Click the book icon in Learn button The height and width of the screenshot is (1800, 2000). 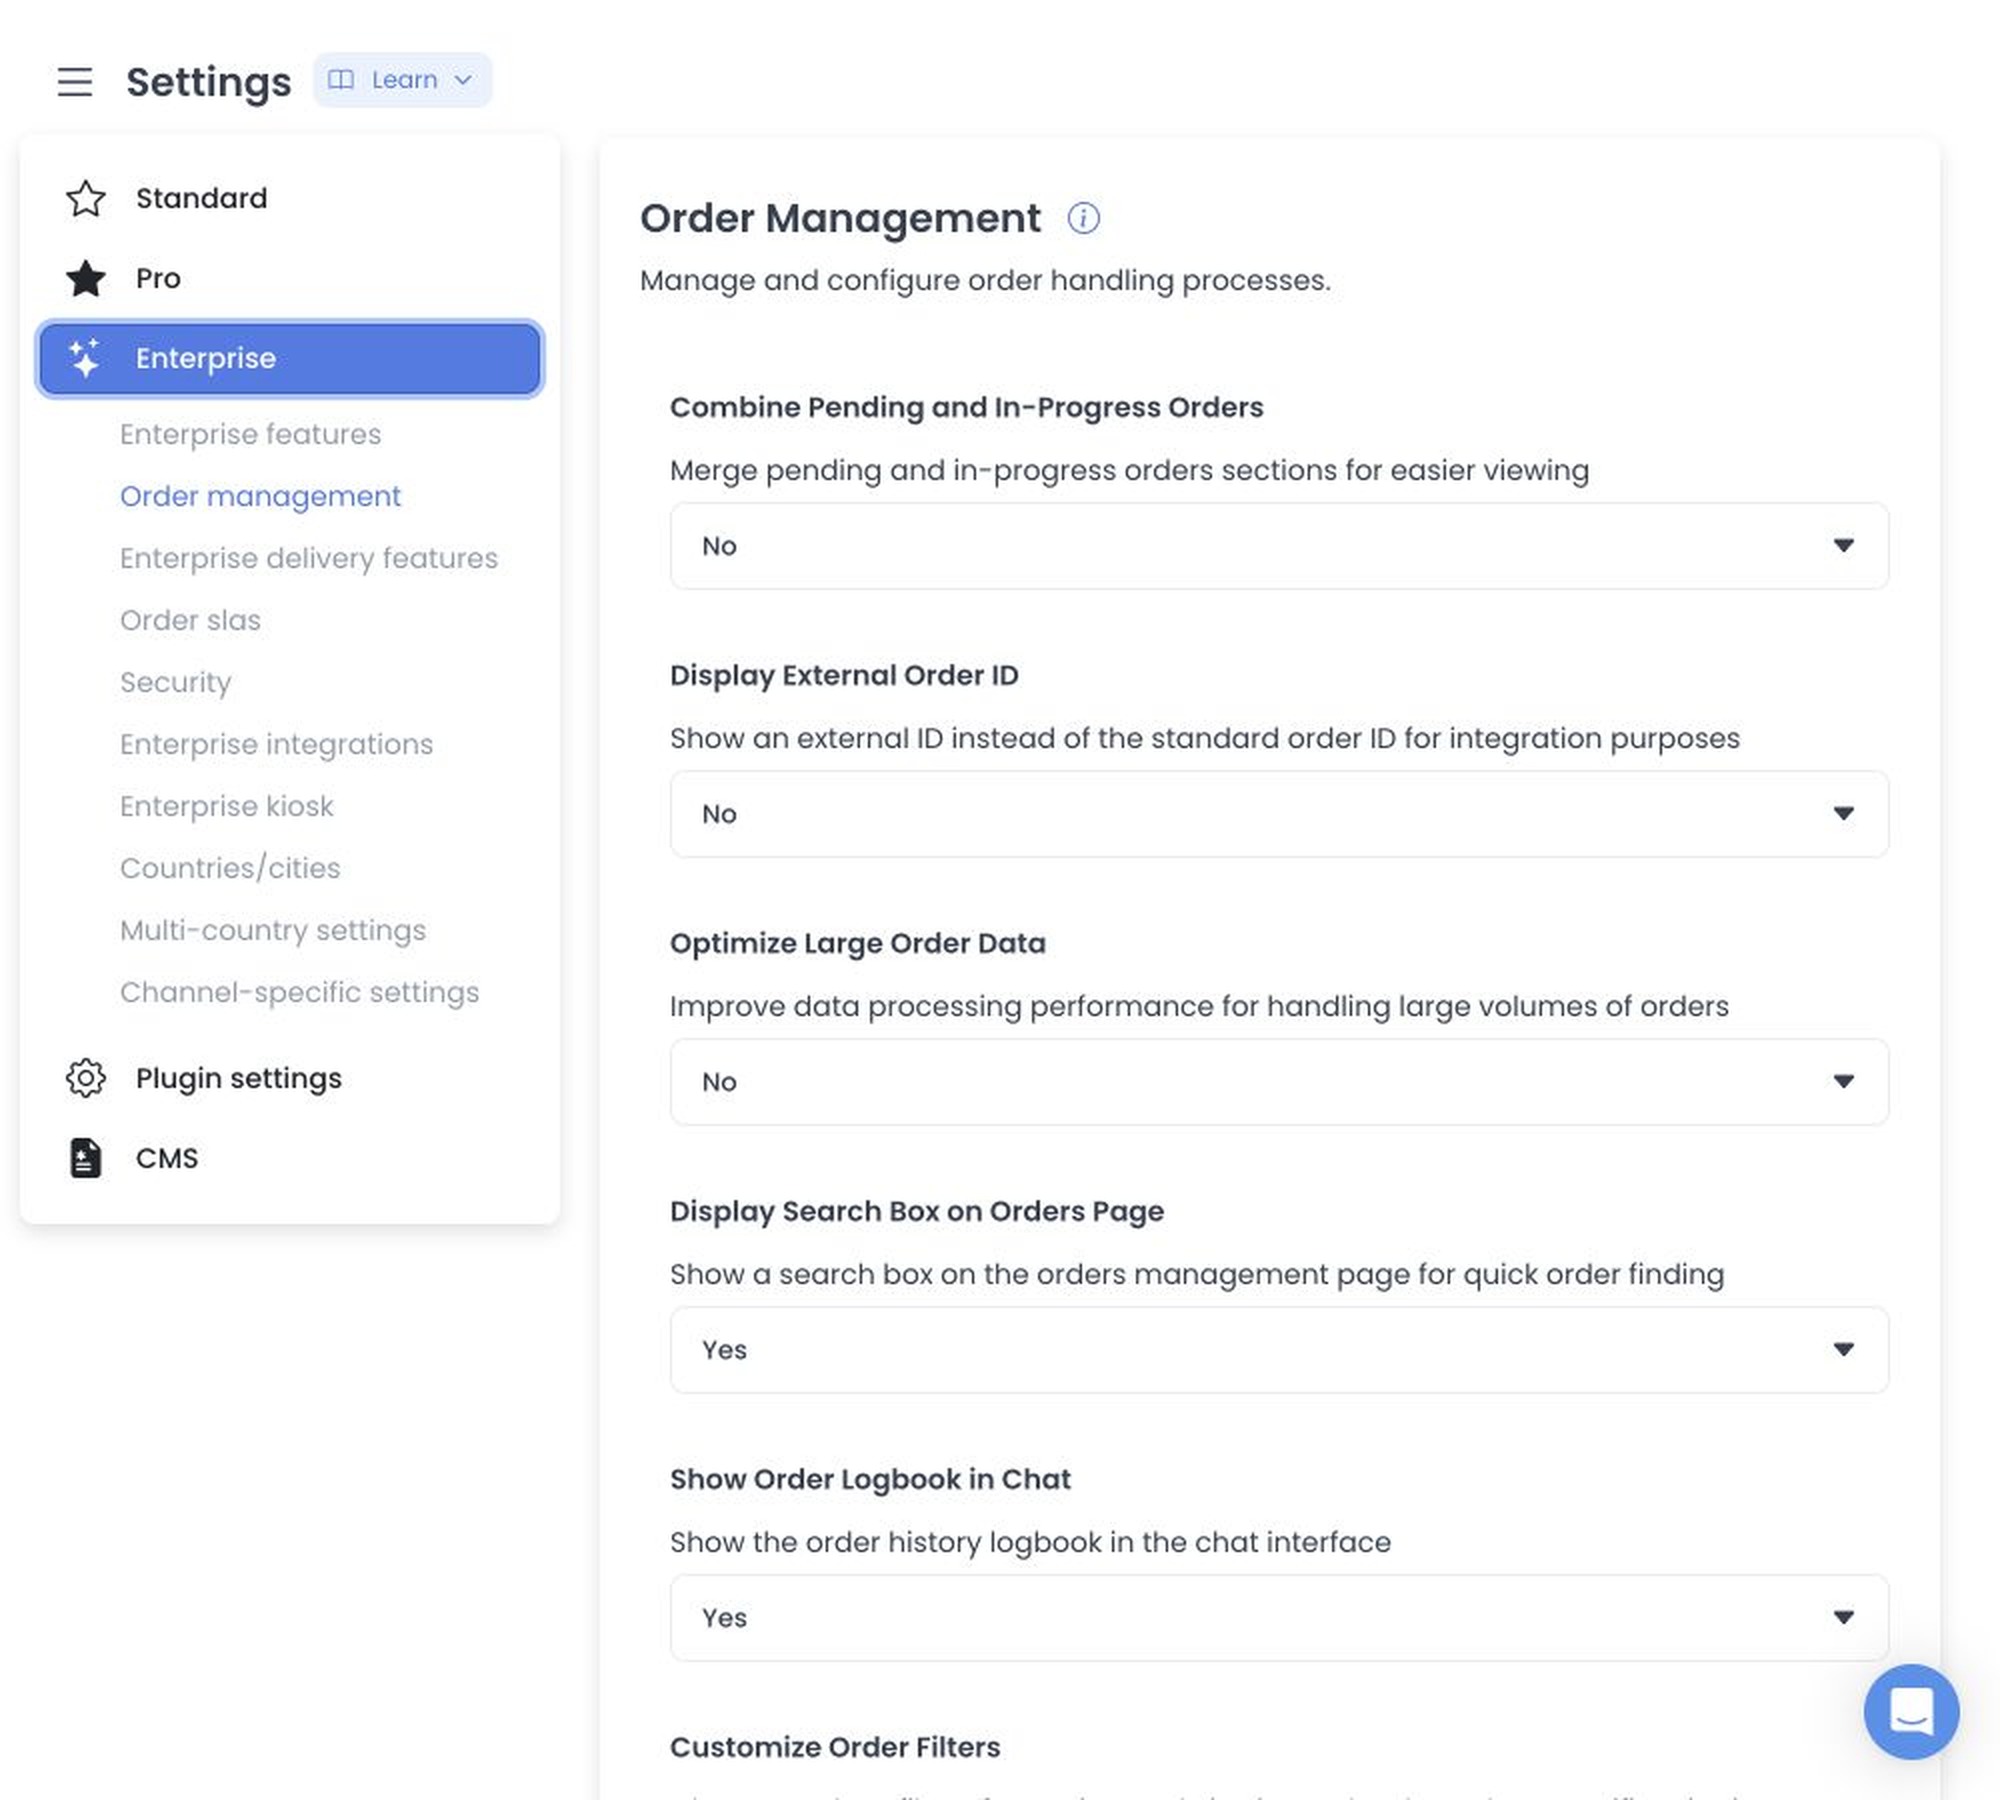341,80
